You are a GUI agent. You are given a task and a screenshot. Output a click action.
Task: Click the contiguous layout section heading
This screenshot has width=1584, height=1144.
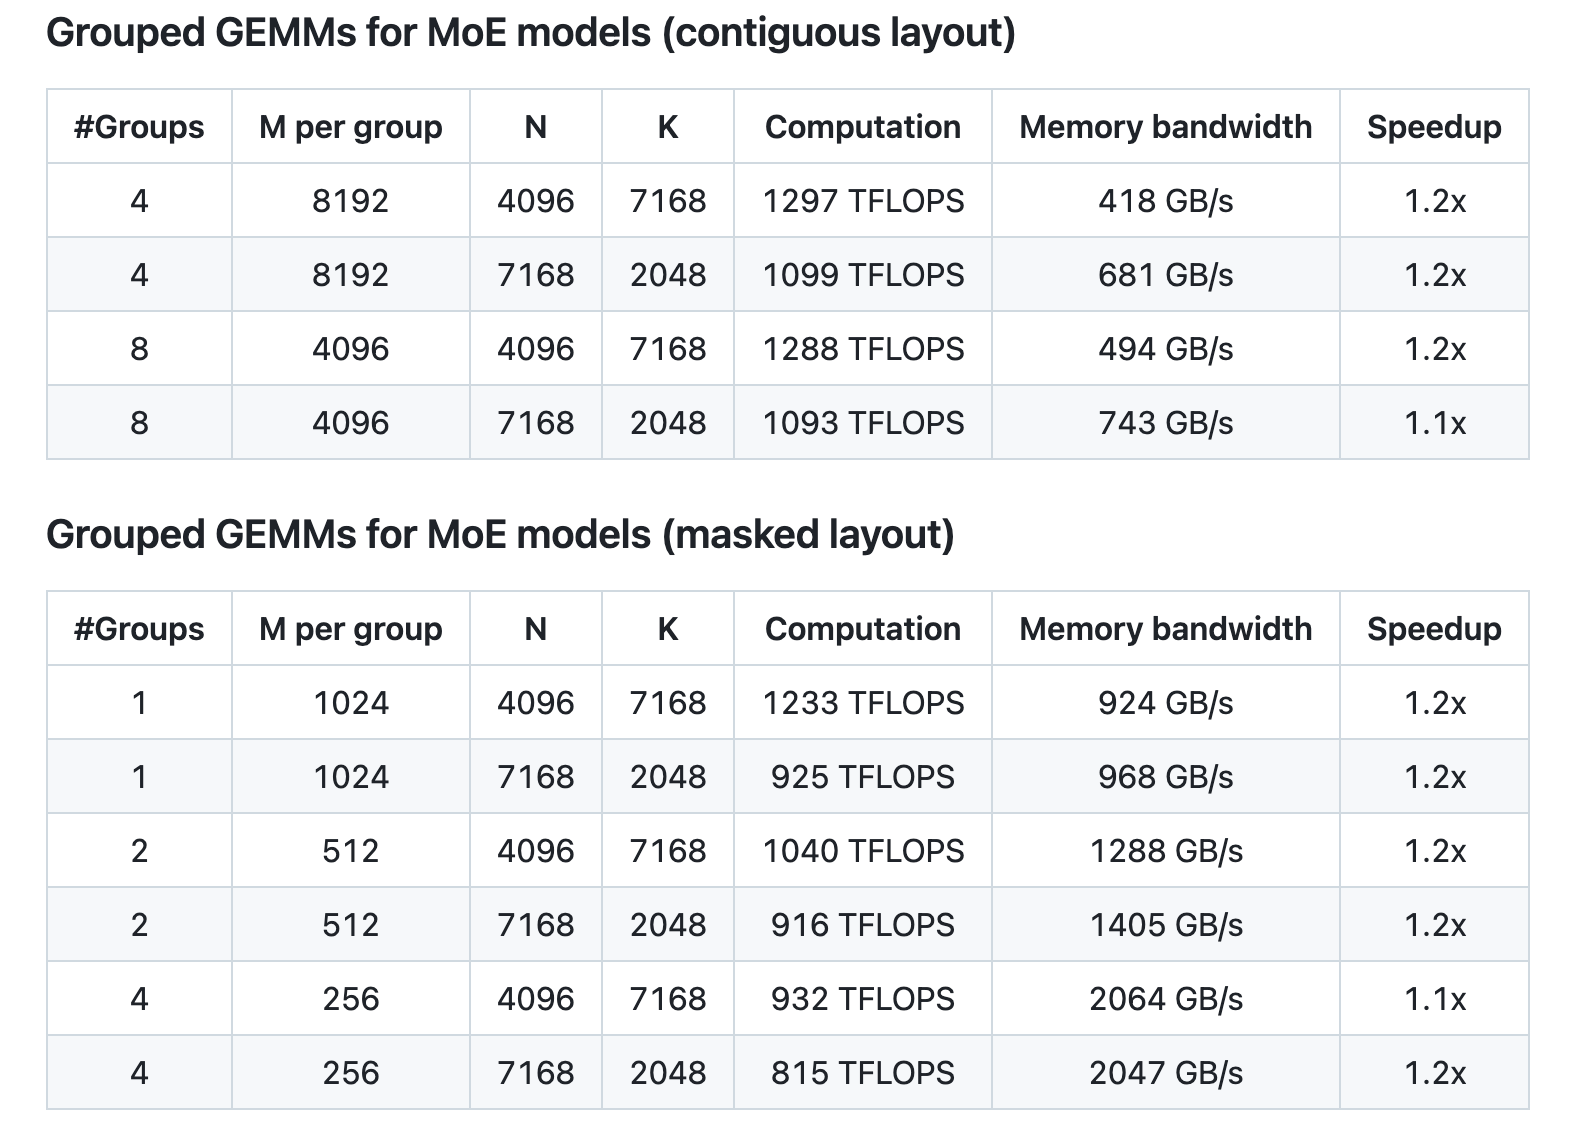pos(530,33)
